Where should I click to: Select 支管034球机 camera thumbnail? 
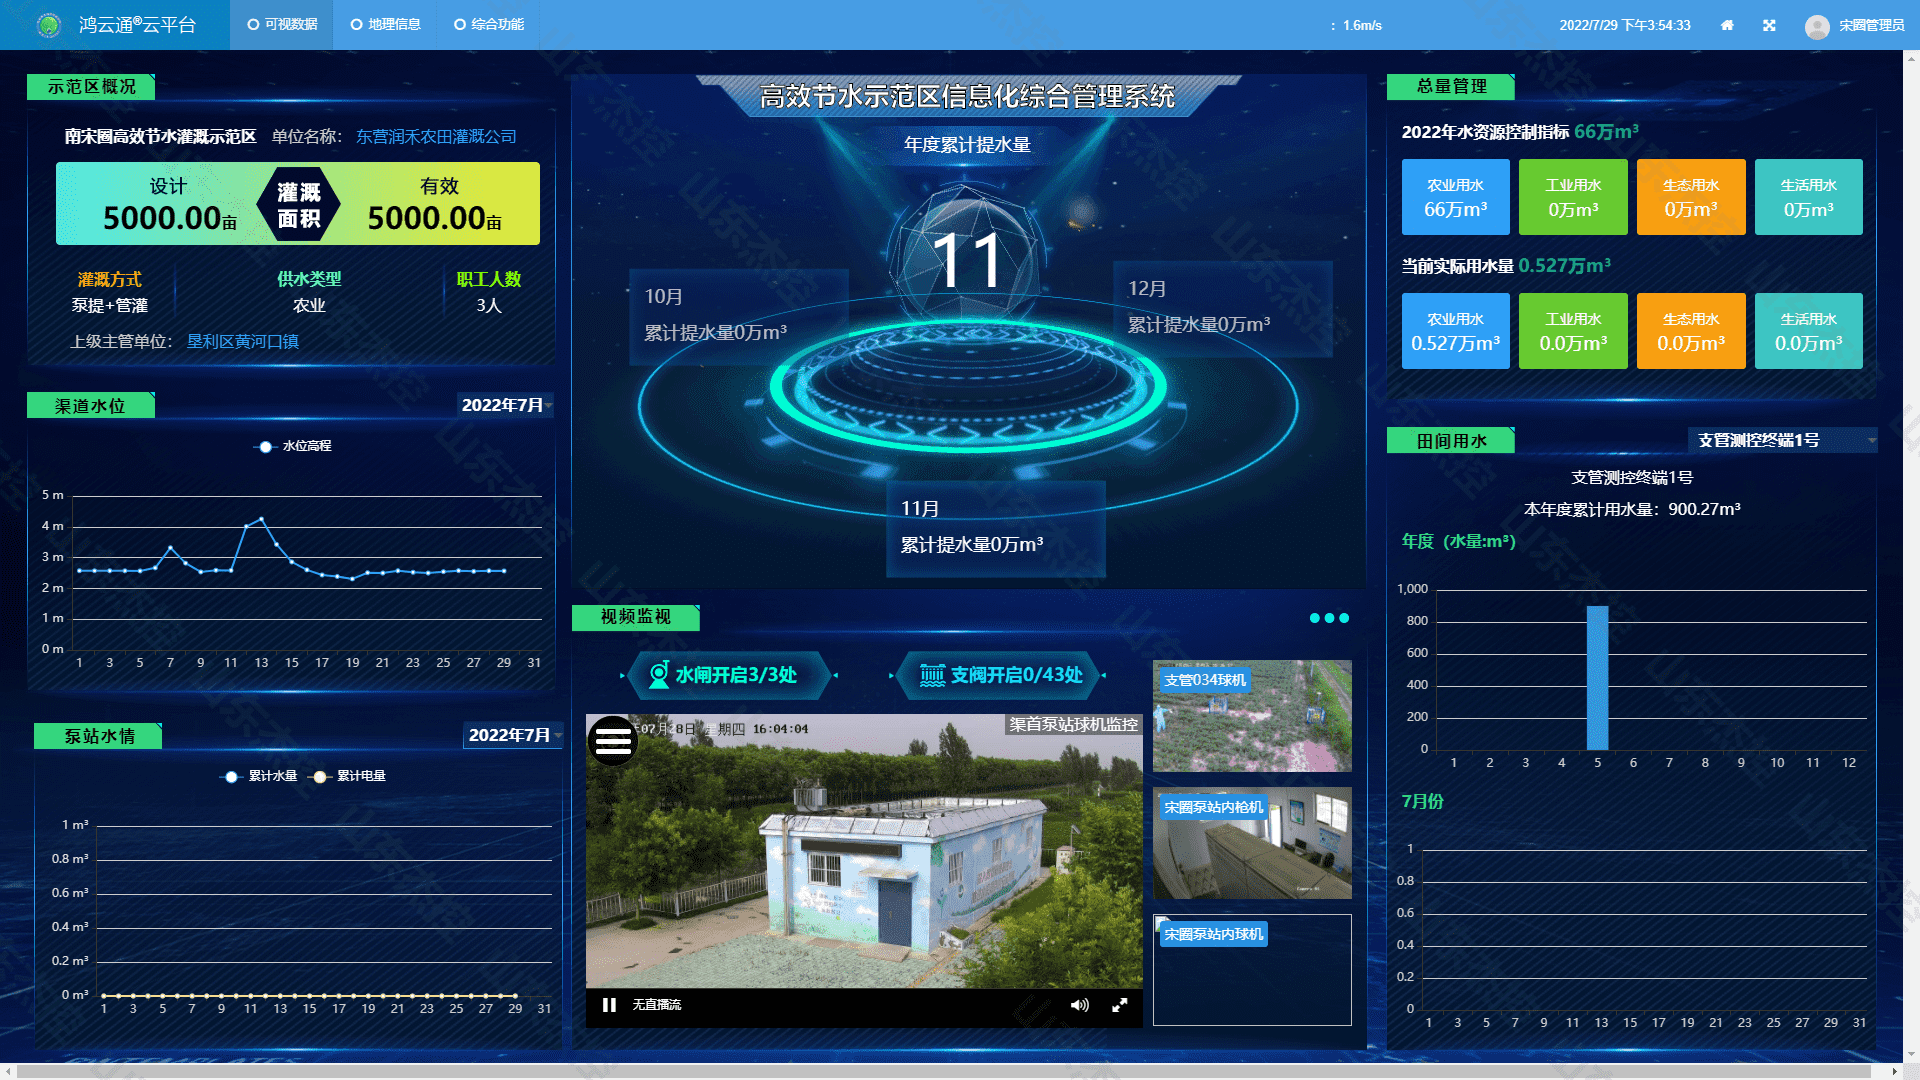pyautogui.click(x=1252, y=716)
